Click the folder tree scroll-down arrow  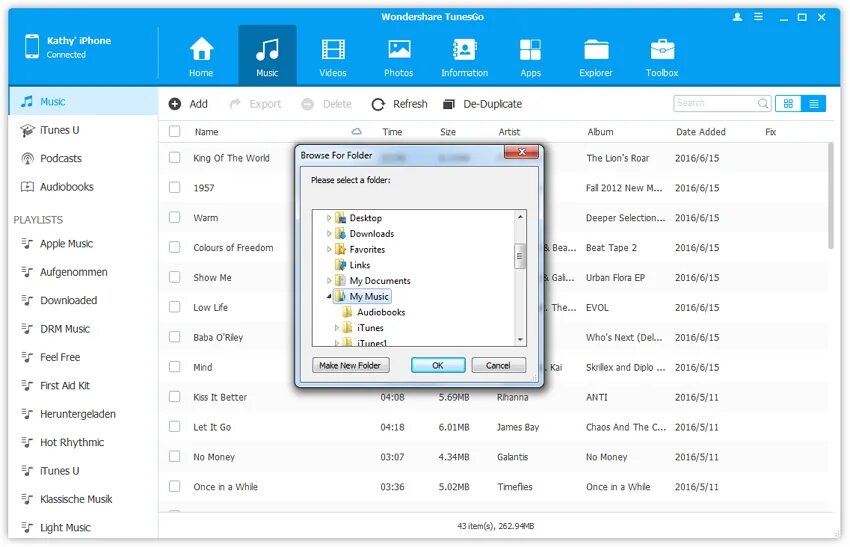(520, 340)
